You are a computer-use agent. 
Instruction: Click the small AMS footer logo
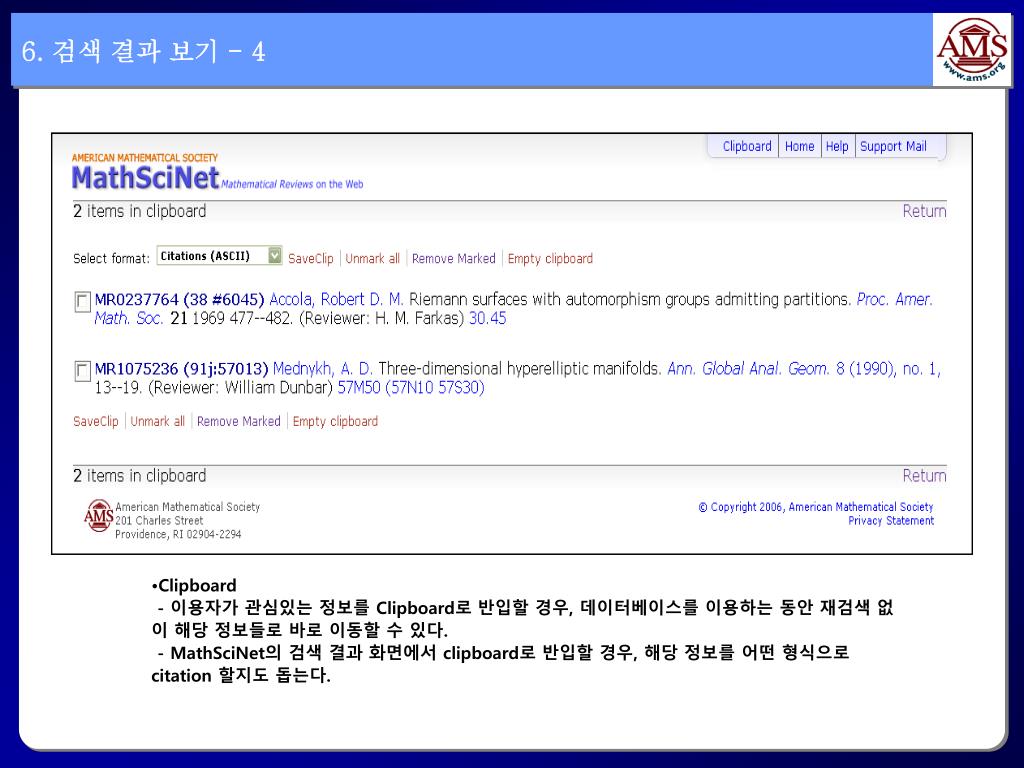pyautogui.click(x=99, y=516)
